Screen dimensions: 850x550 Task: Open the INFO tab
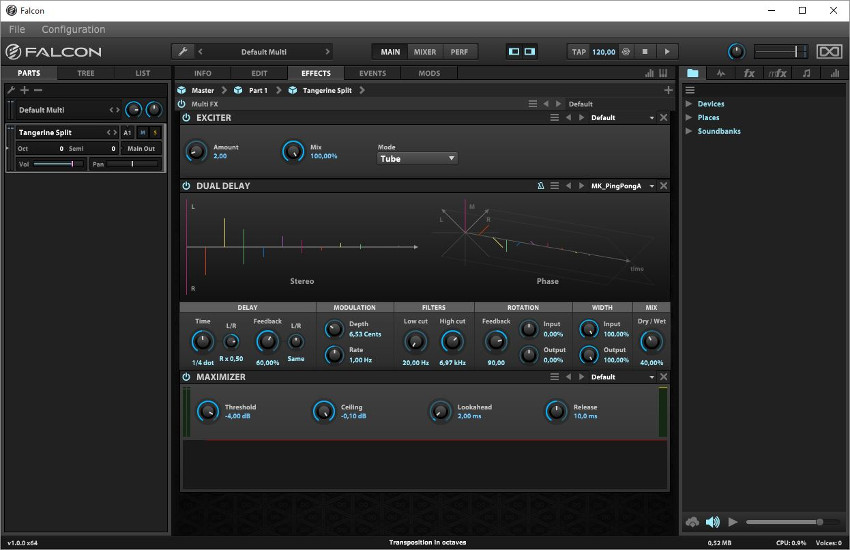click(203, 73)
